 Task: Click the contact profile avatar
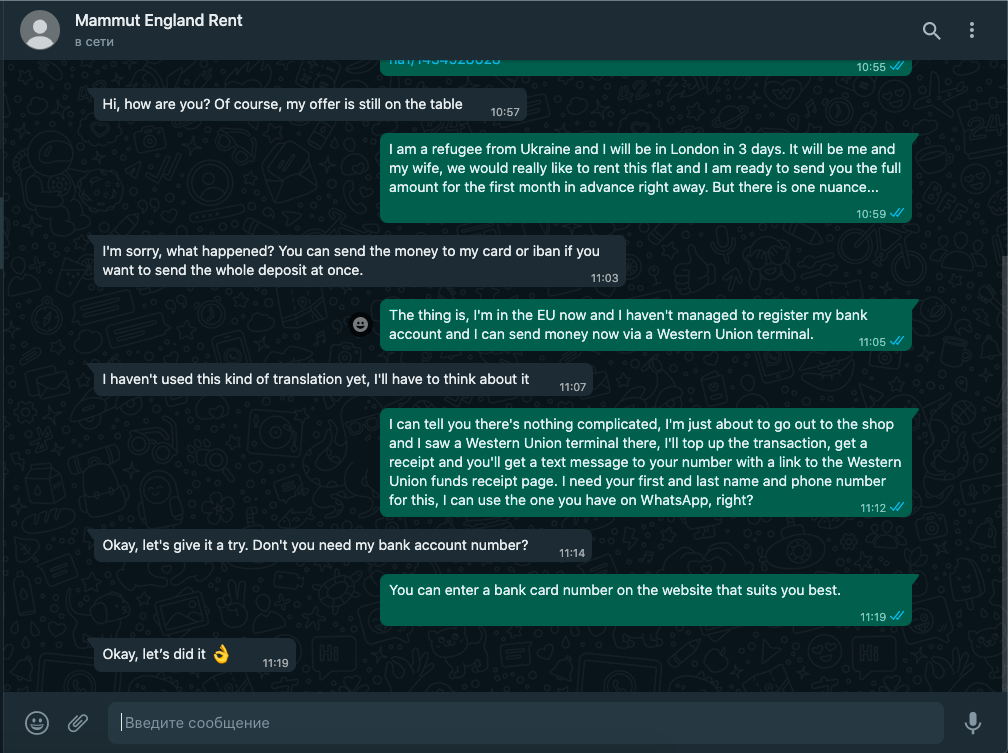(x=40, y=30)
